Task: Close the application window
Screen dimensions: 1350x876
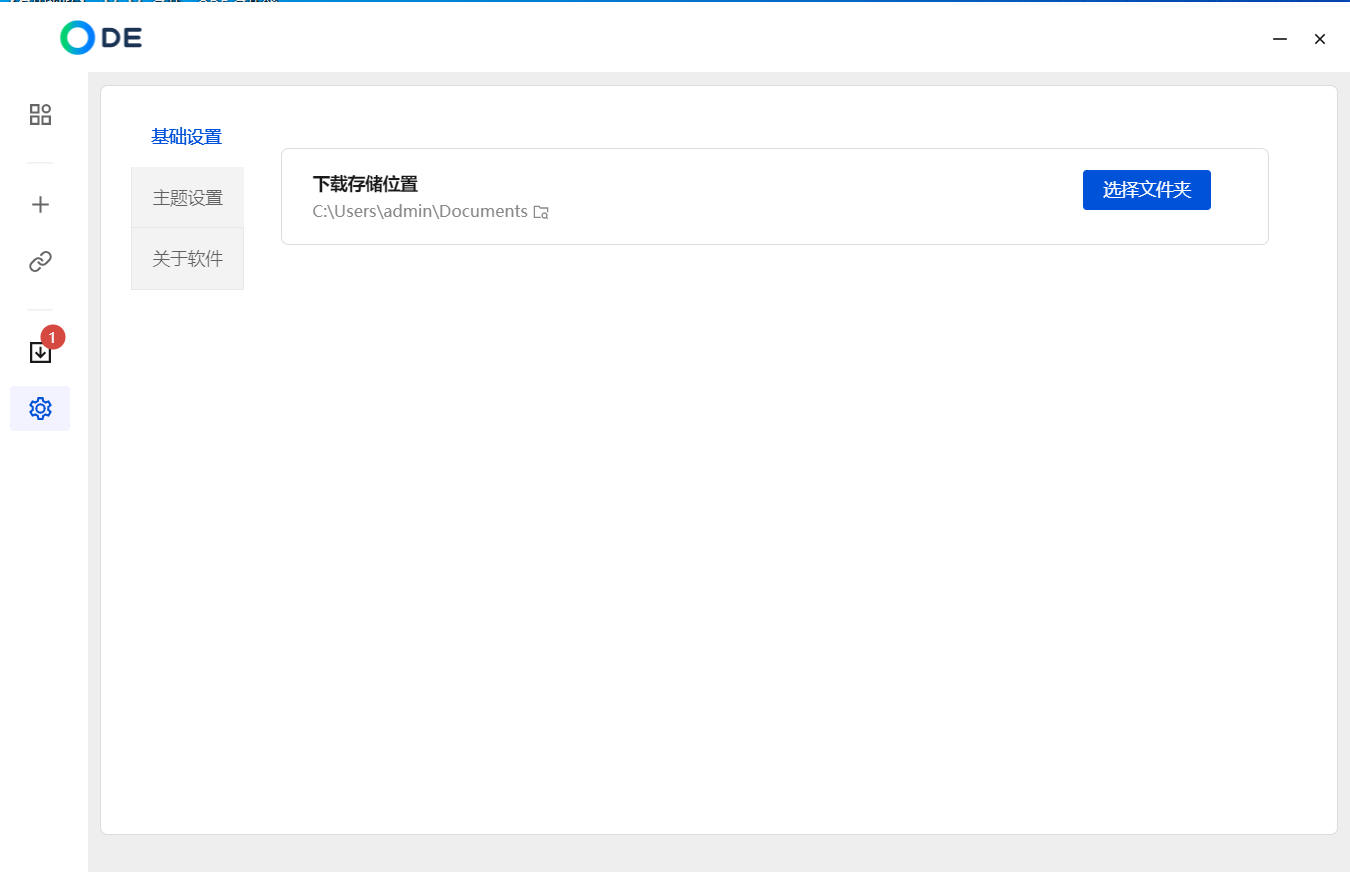Action: click(1320, 39)
